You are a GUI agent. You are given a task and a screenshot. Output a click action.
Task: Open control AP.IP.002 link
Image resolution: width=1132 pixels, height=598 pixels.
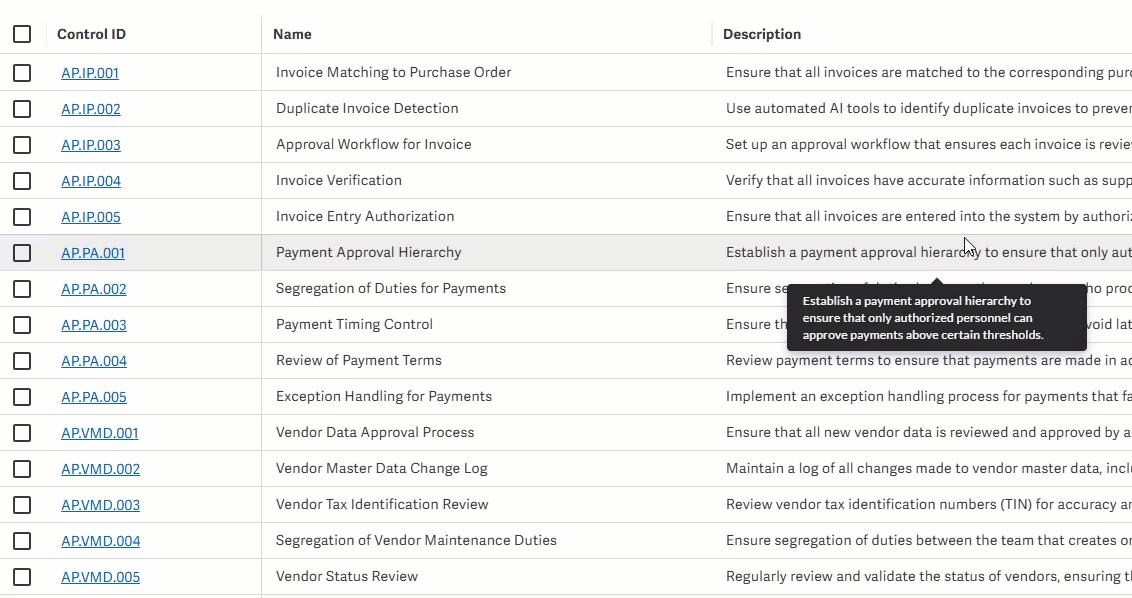[91, 109]
